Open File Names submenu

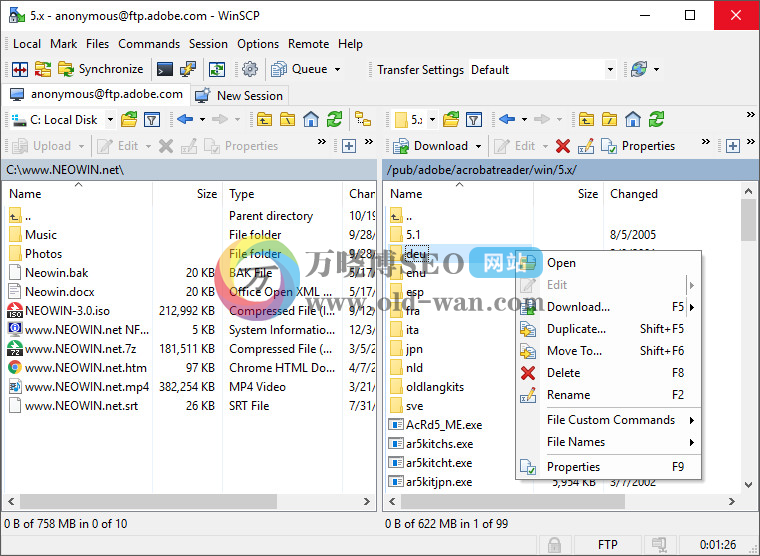608,442
